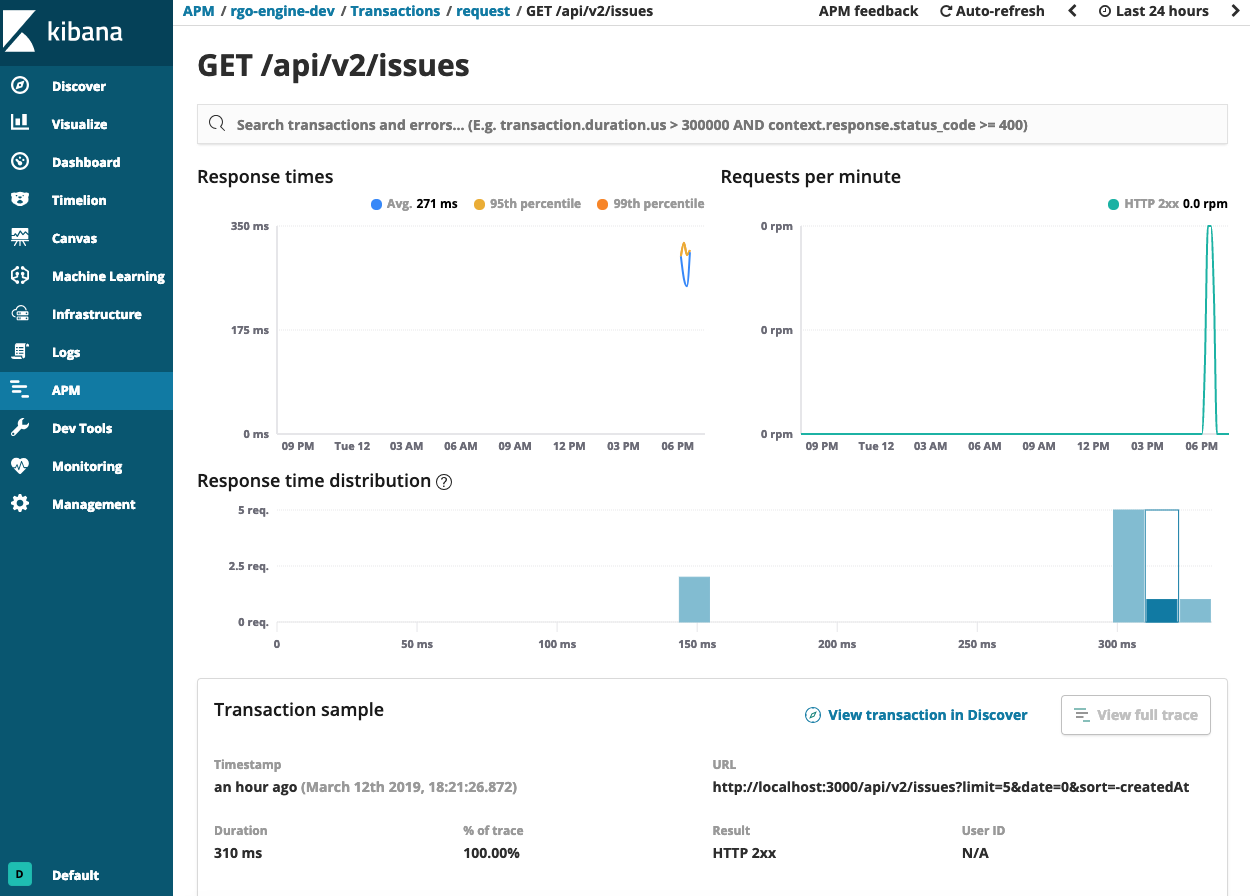Click the transaction sample URL text

pos(951,787)
